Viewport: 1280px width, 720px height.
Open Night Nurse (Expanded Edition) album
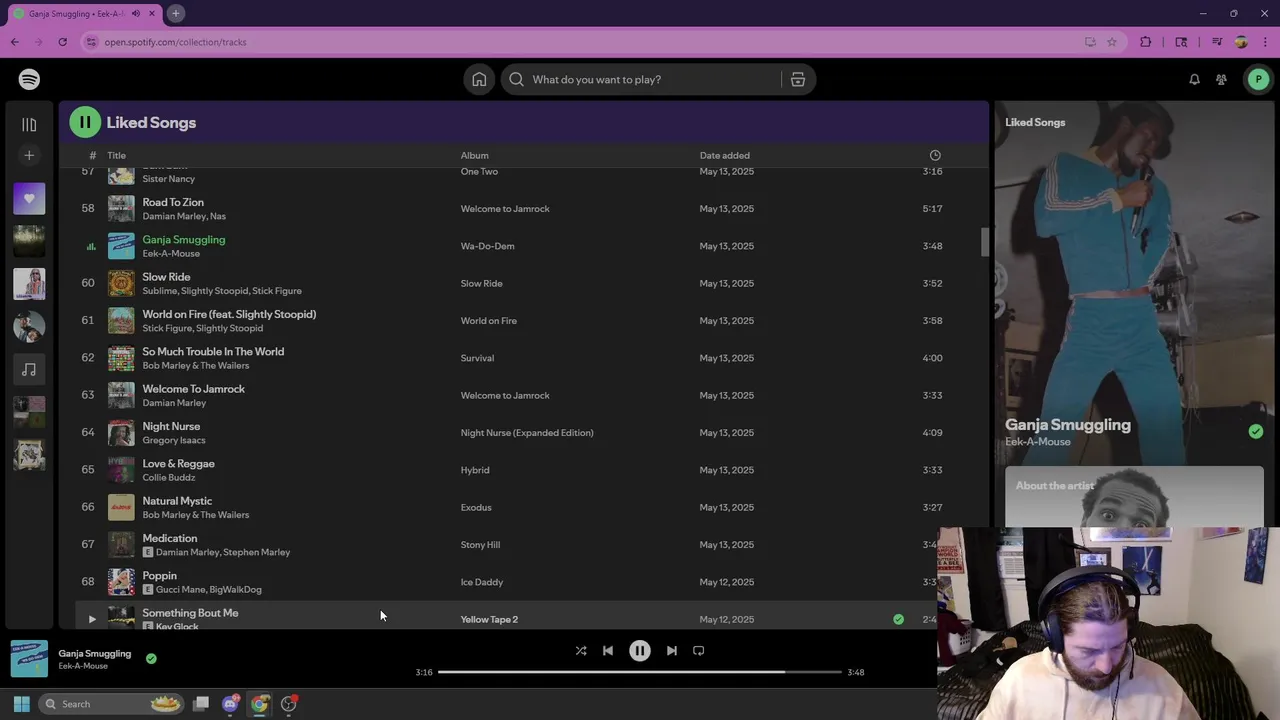pos(527,433)
